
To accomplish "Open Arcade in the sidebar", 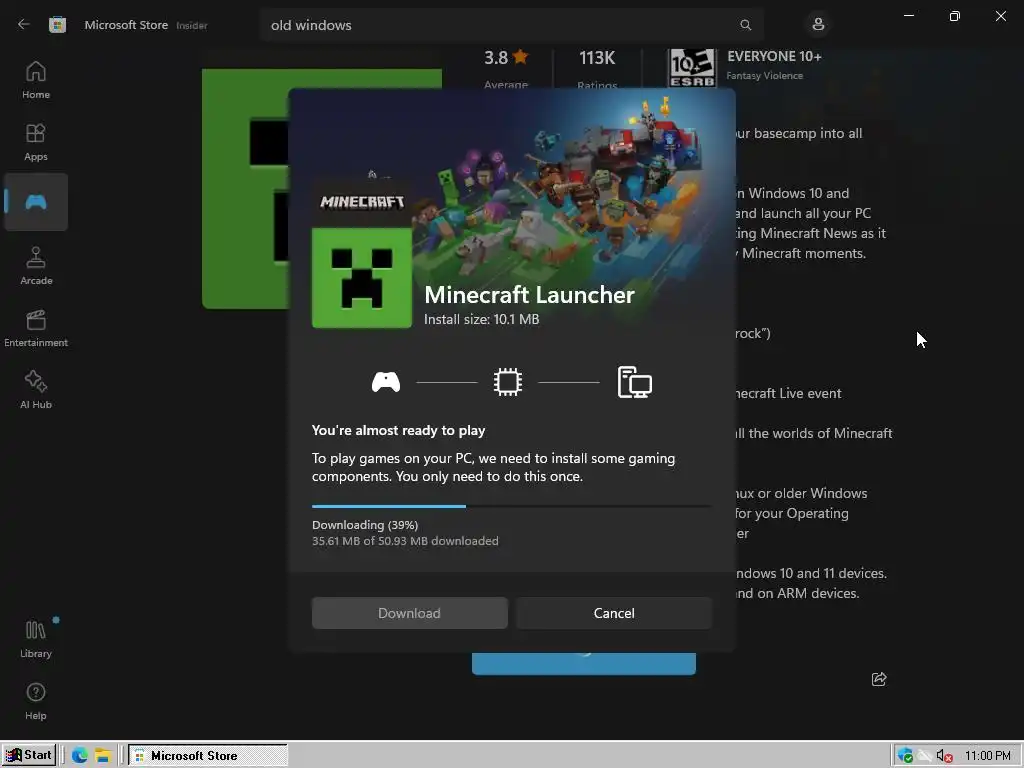I will [x=36, y=266].
